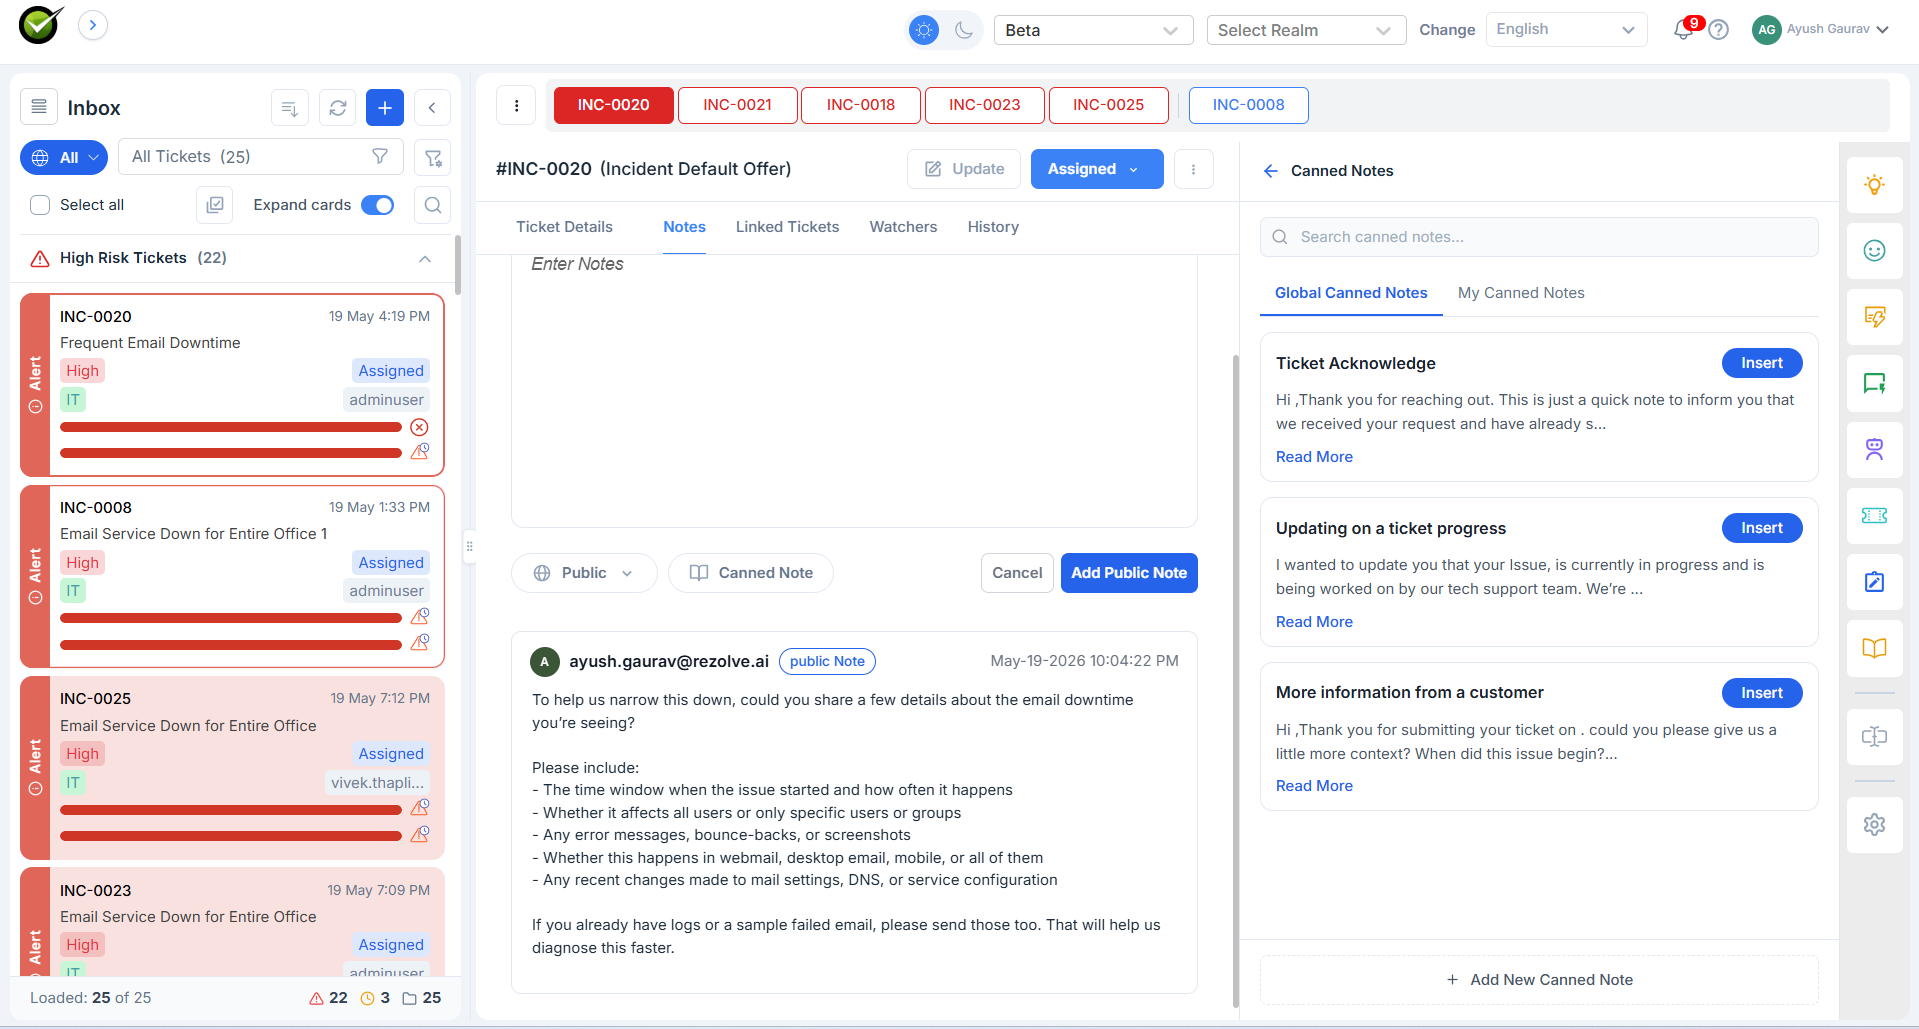Click Add New Canned Note
The height and width of the screenshot is (1029, 1919).
(x=1539, y=980)
